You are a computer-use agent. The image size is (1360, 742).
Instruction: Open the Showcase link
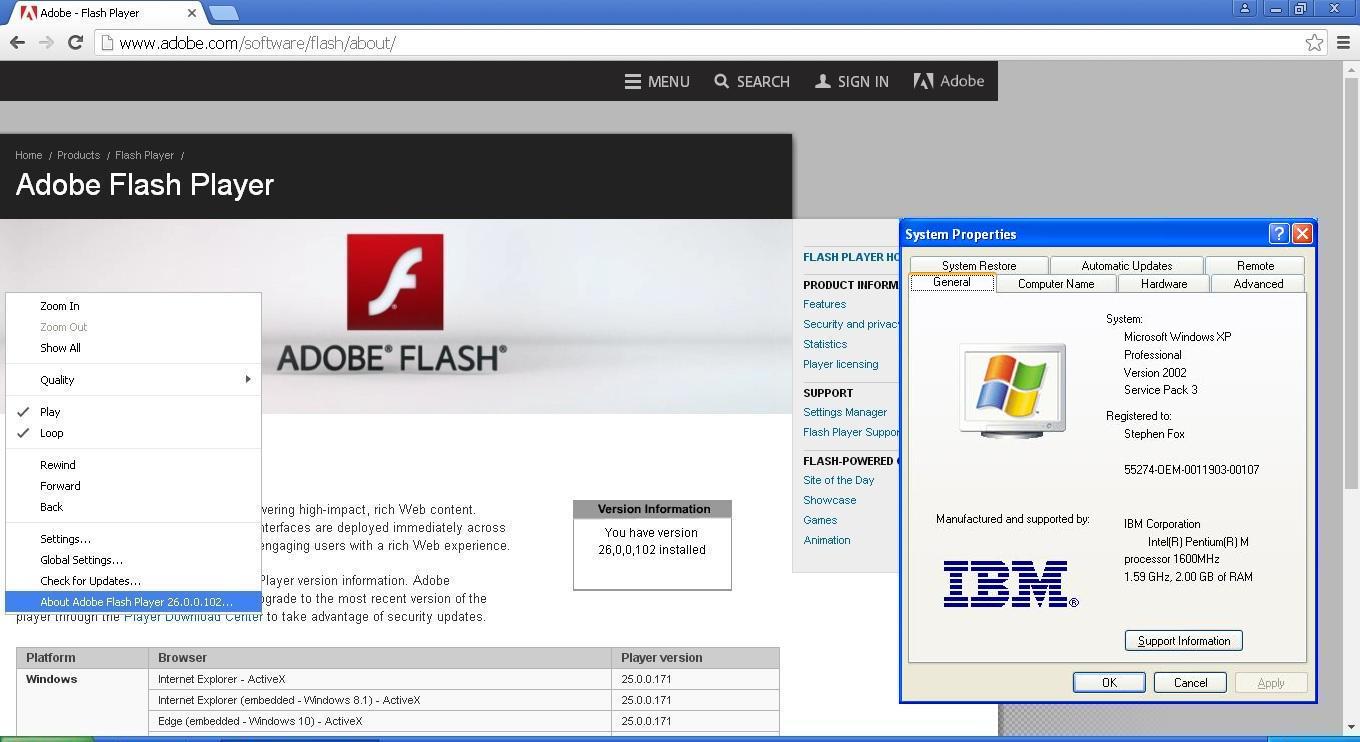(829, 500)
